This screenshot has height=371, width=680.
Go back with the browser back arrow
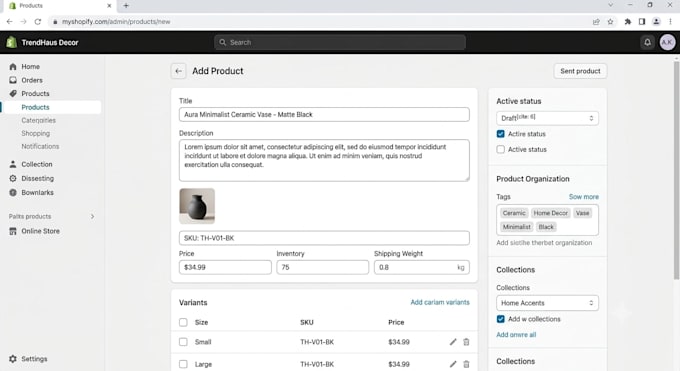pos(10,21)
